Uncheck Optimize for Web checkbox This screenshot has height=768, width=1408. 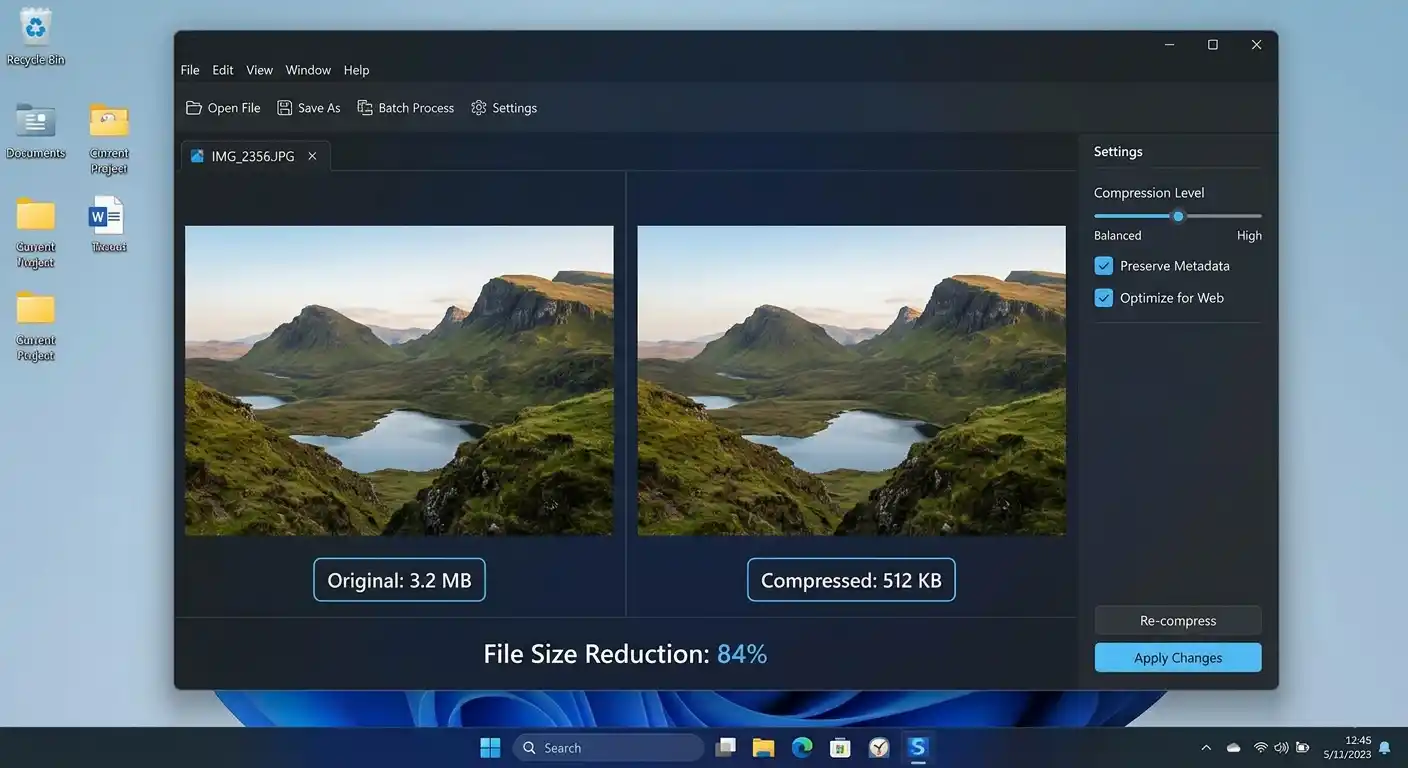tap(1104, 298)
